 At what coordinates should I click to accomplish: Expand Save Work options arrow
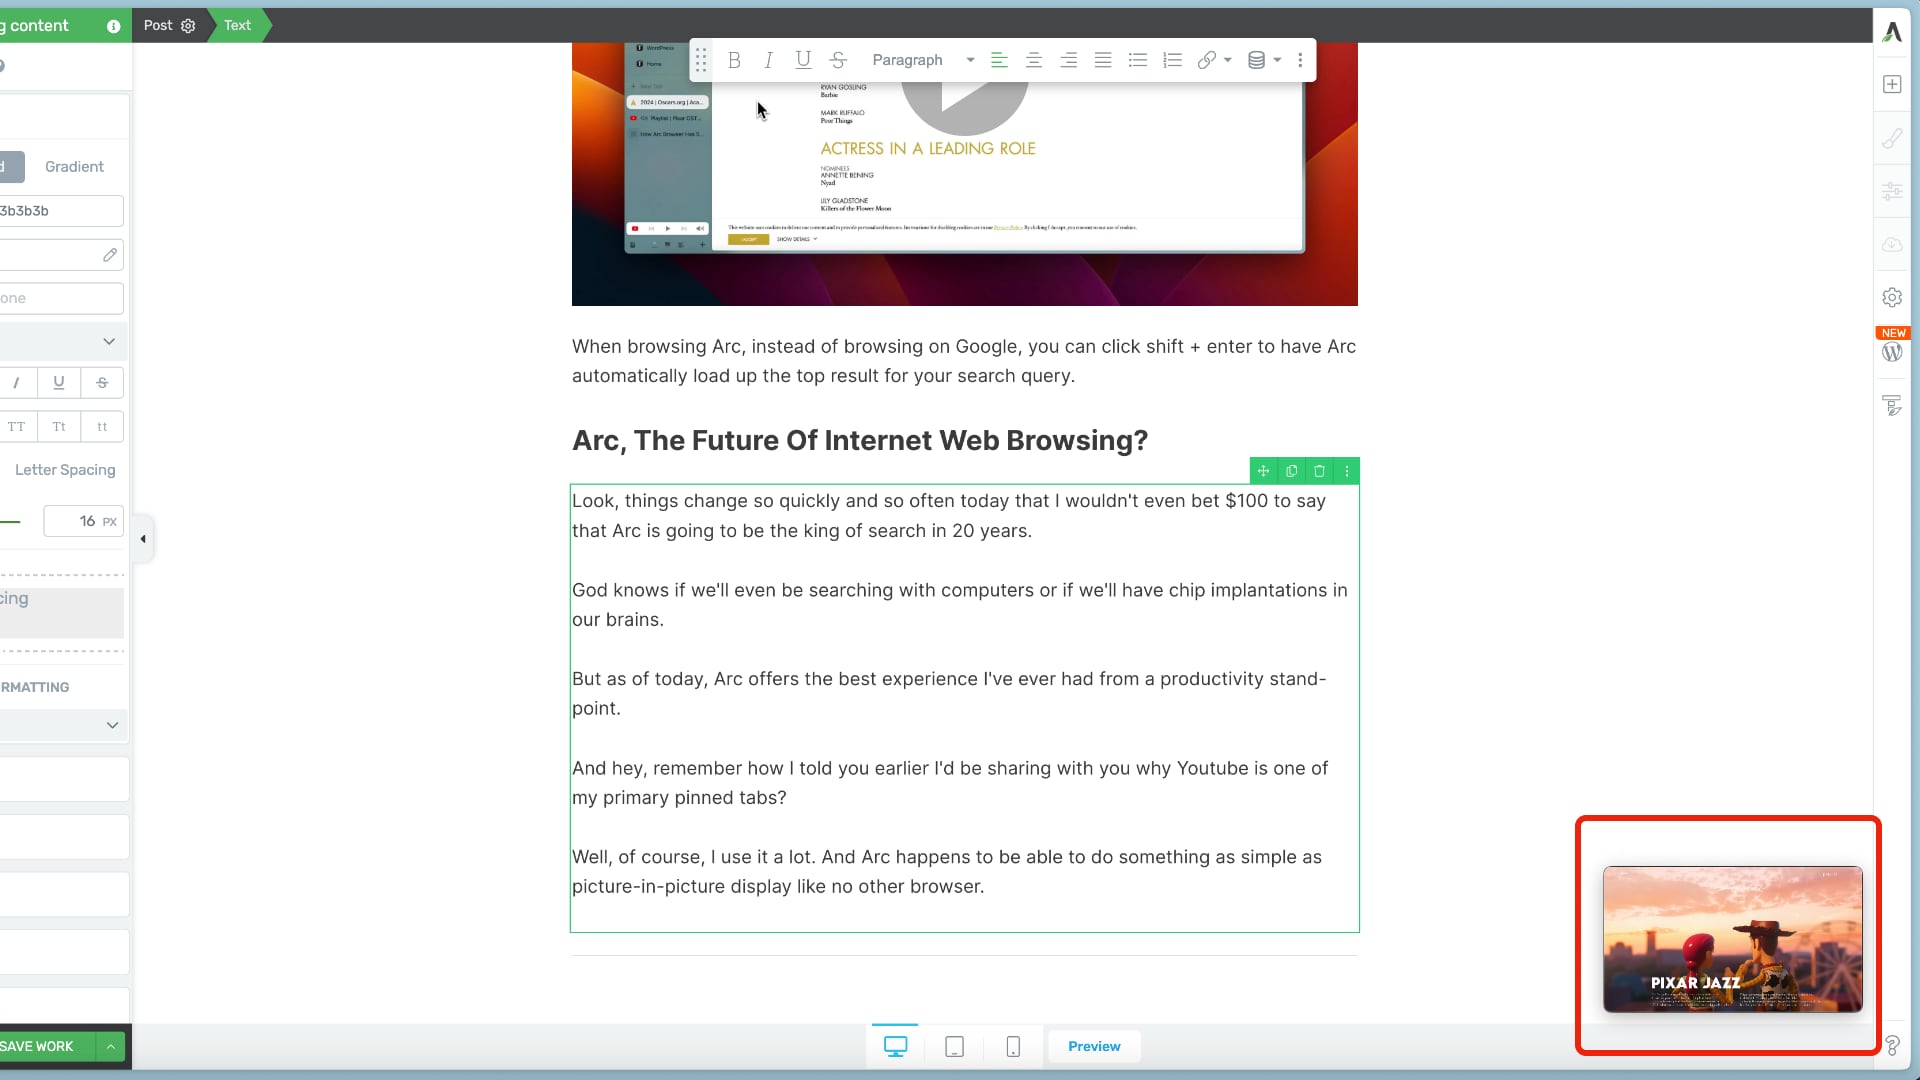click(111, 1046)
